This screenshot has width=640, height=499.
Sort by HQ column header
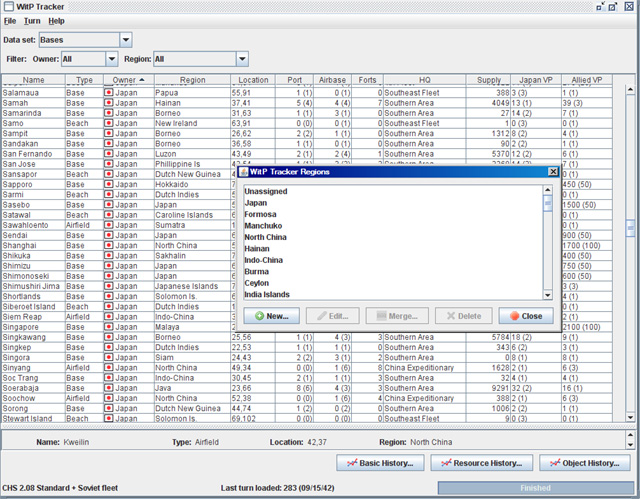424,80
